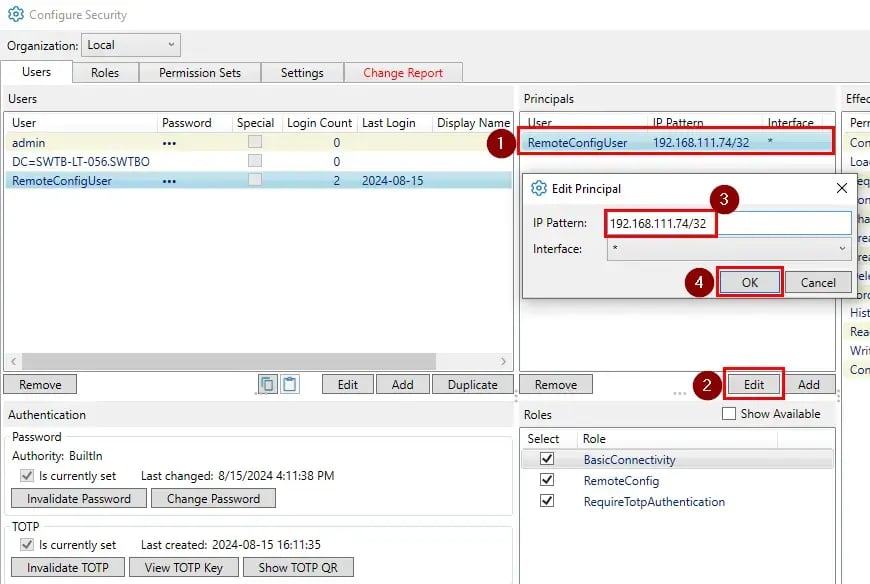Open the Change Report tab
Viewport: 870px width, 584px height.
(x=405, y=72)
